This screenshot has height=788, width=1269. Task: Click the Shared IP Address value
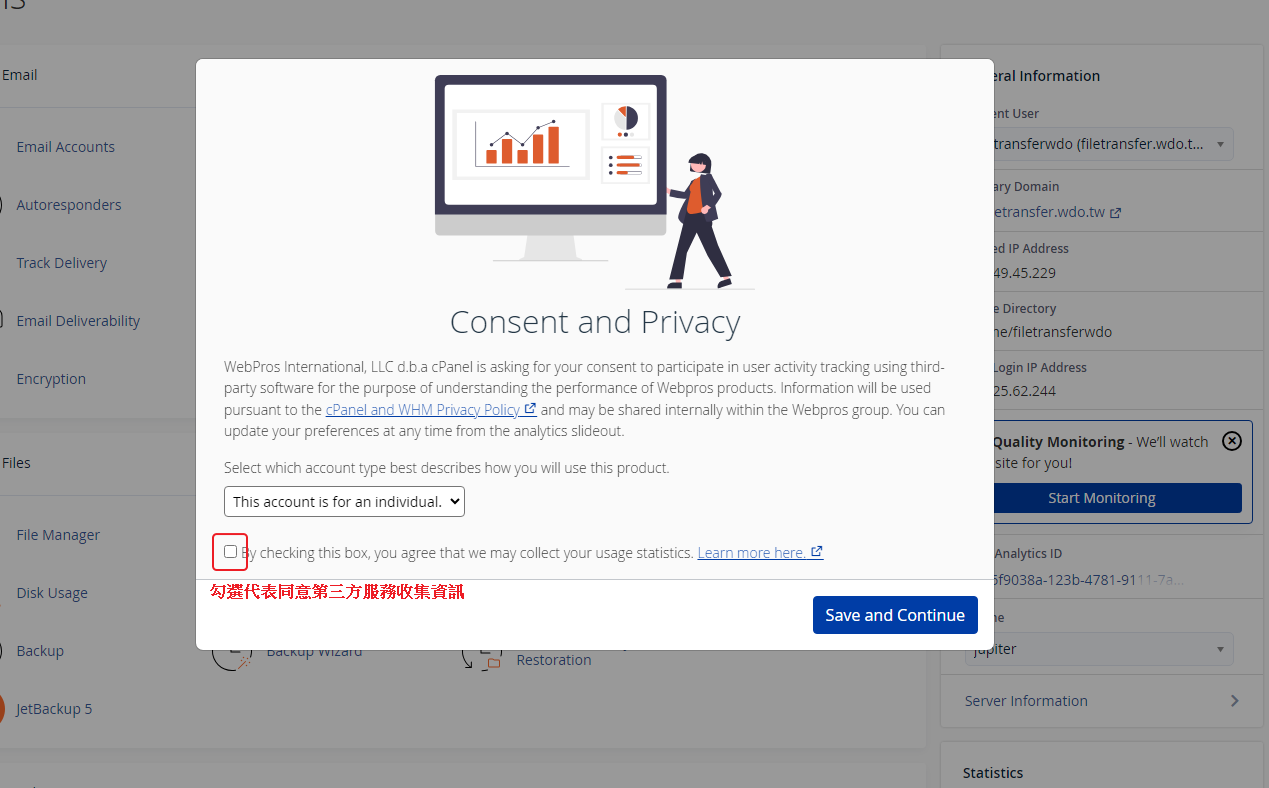tap(1025, 273)
